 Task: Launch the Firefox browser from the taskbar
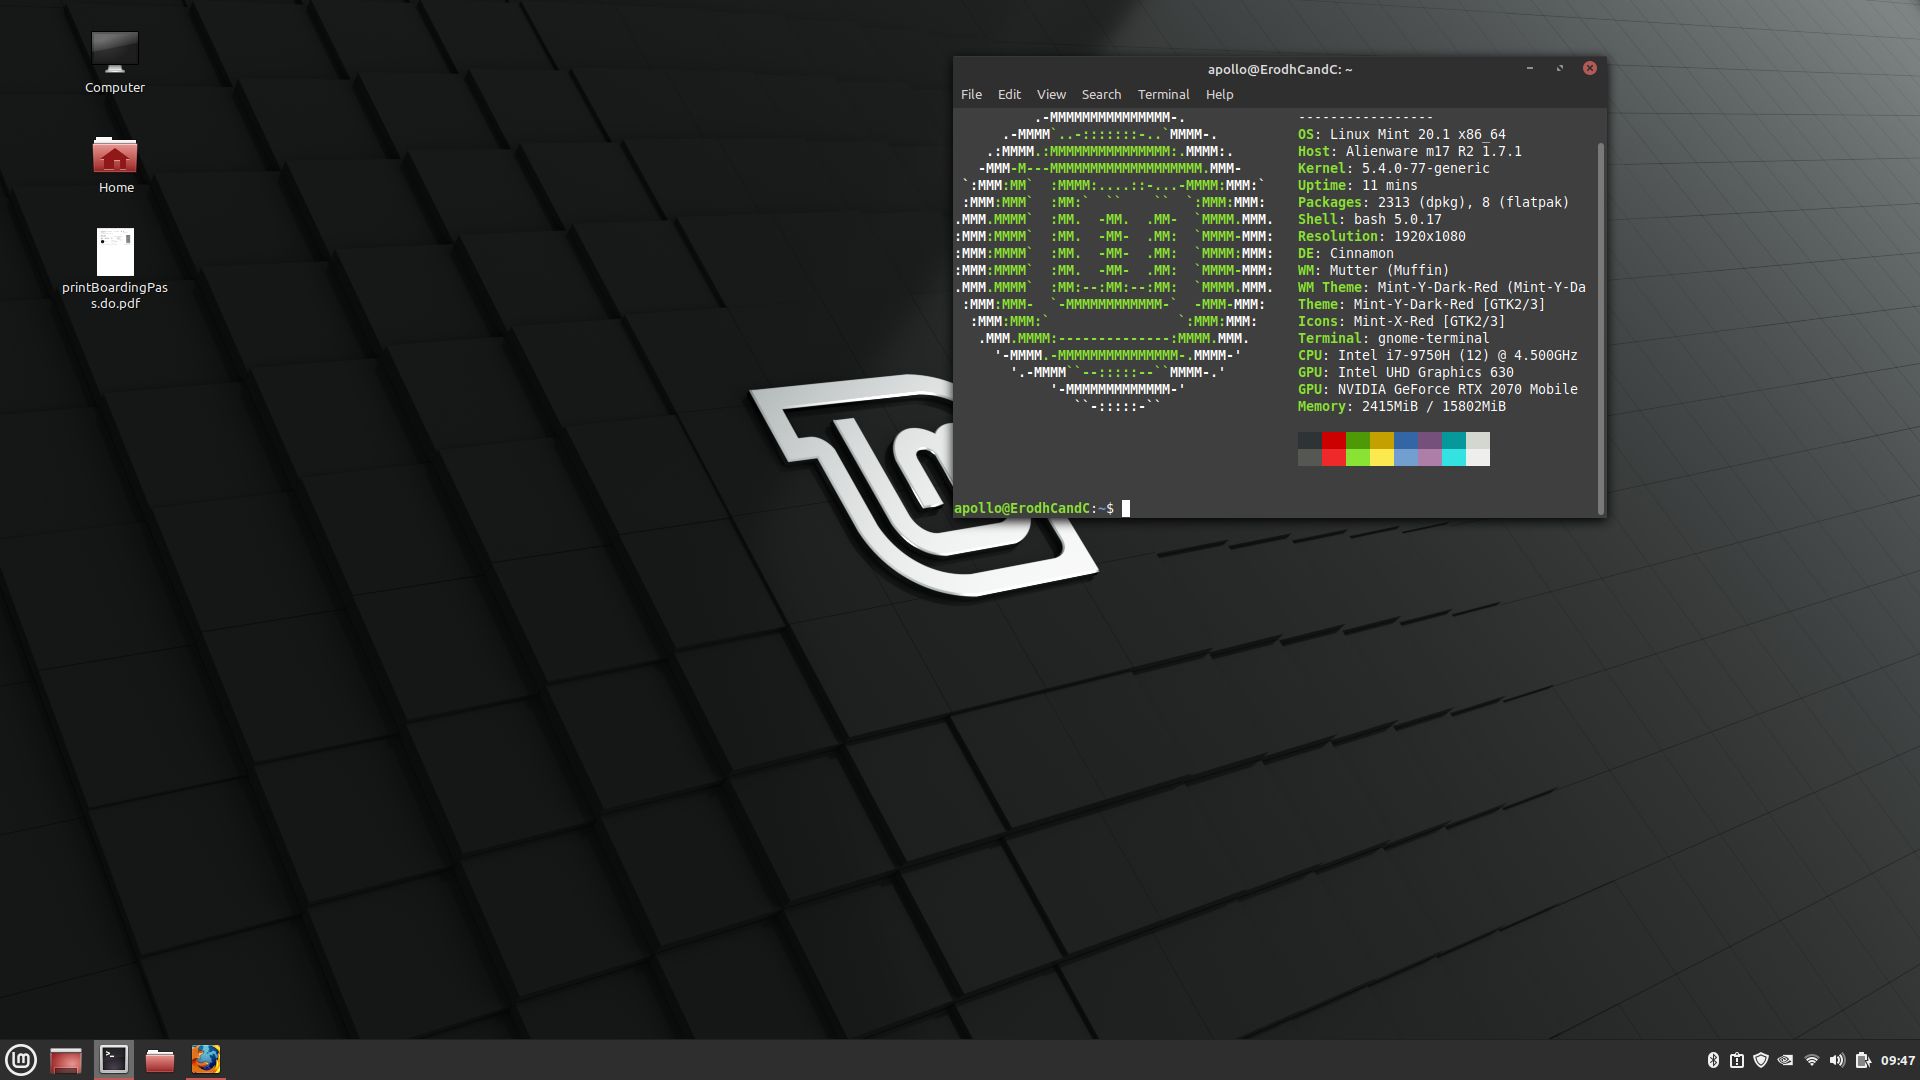point(206,1059)
